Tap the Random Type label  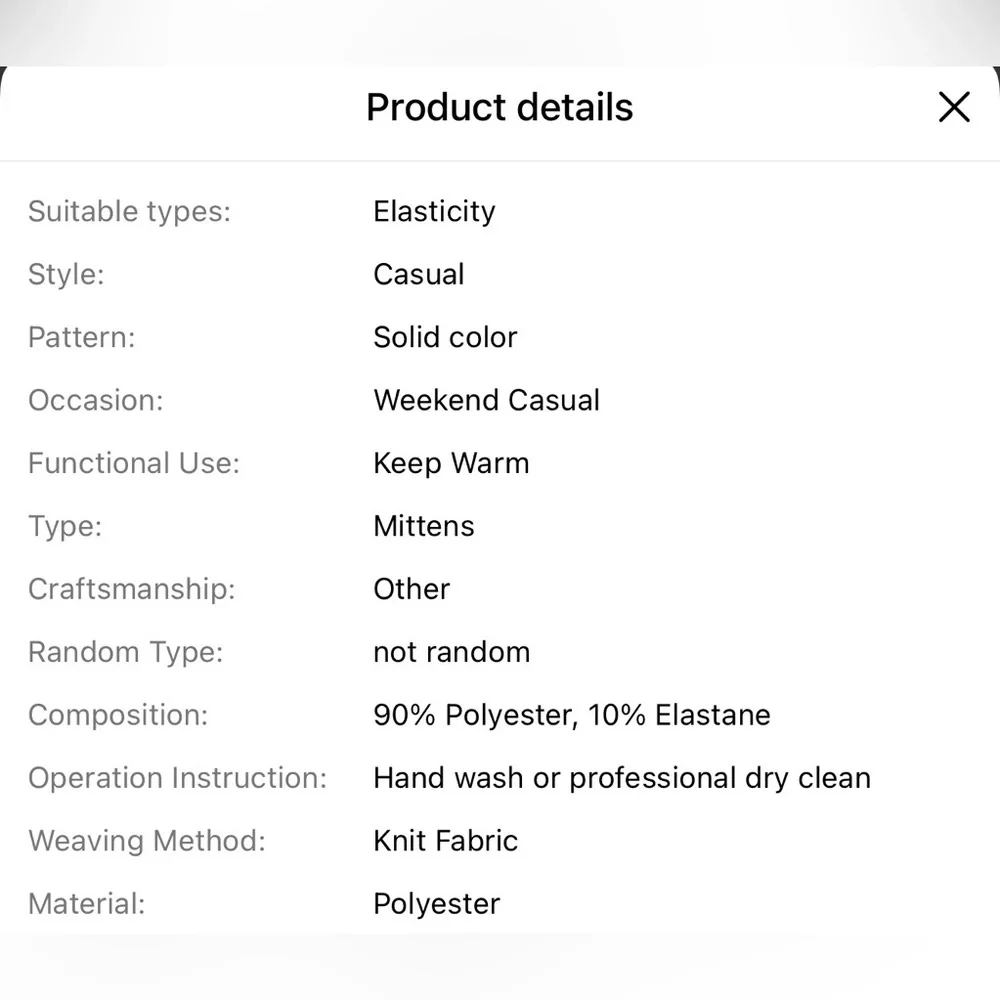pyautogui.click(x=126, y=652)
